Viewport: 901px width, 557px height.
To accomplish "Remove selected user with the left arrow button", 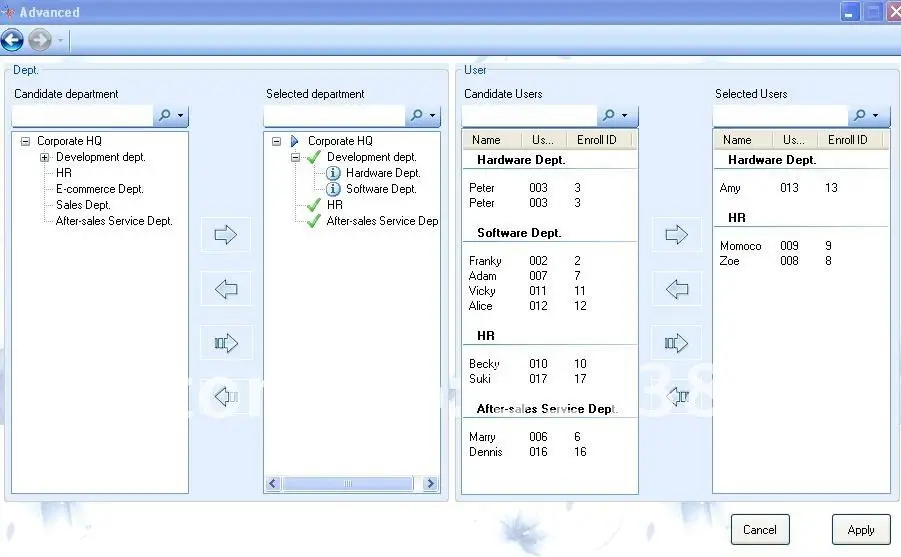I will tap(676, 289).
